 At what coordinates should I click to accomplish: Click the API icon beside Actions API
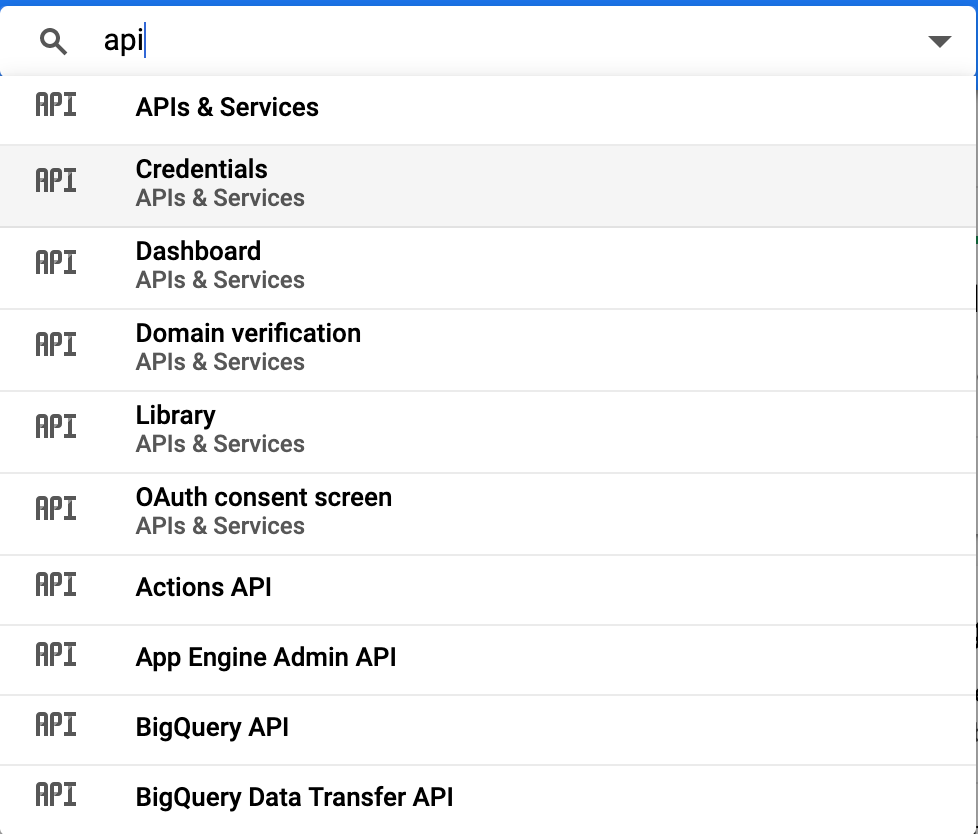(56, 585)
